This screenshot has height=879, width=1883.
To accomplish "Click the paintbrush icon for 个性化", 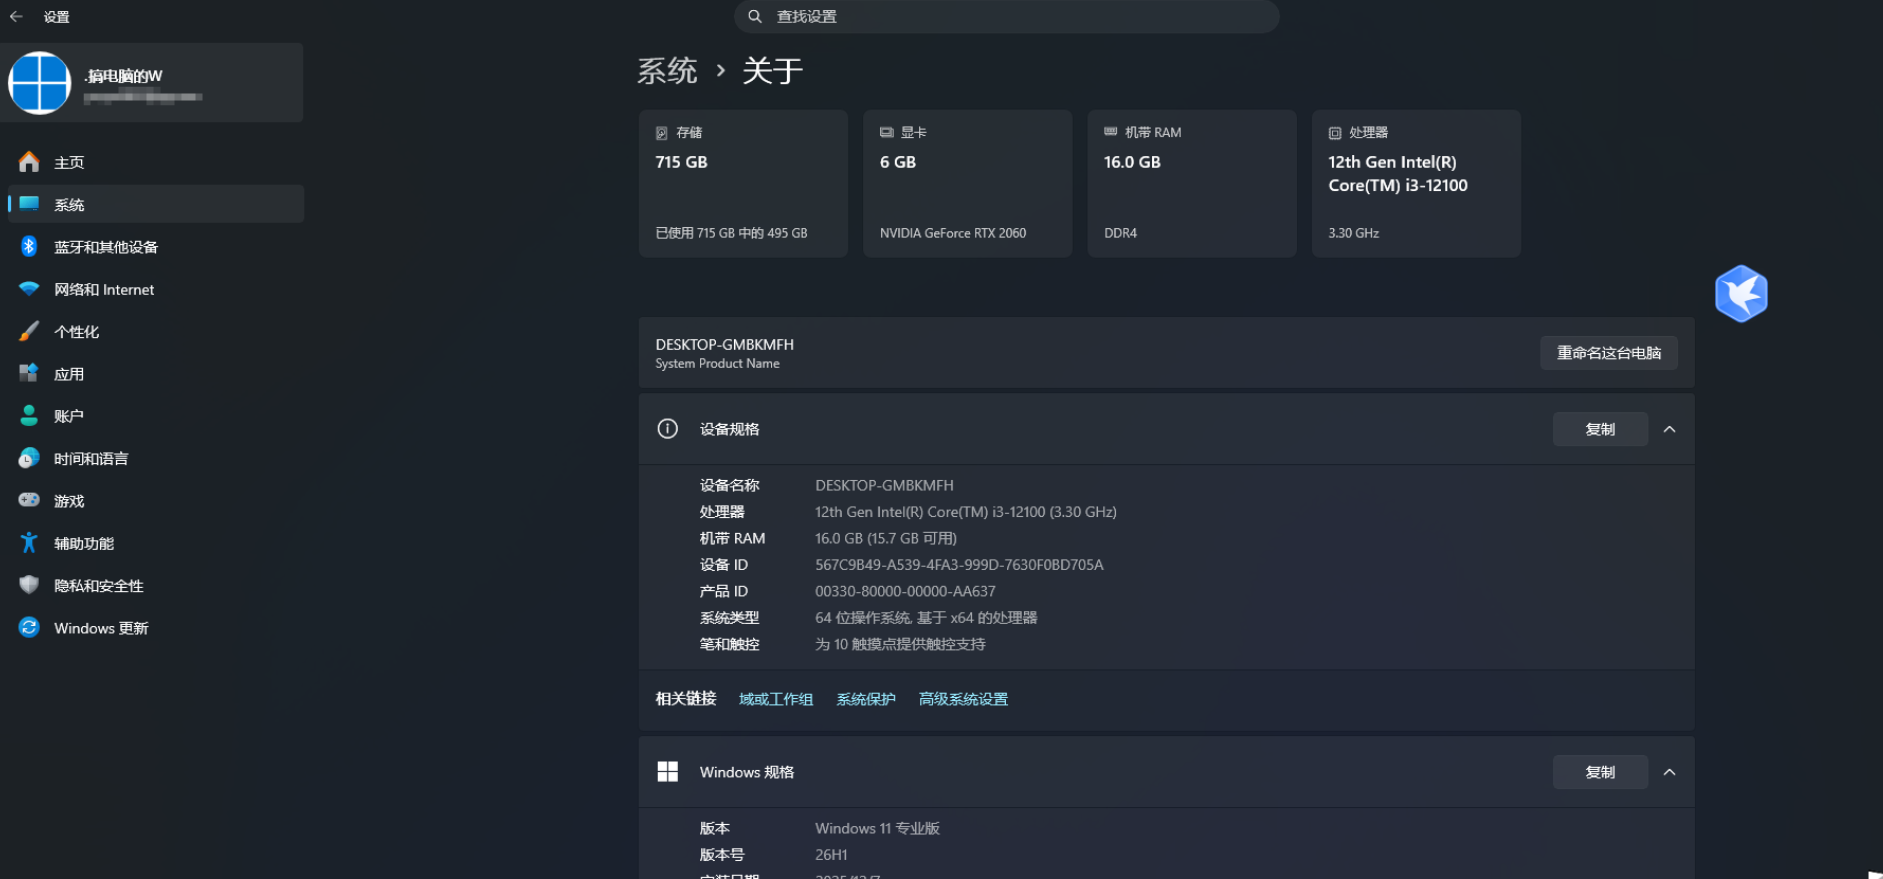I will [x=29, y=331].
